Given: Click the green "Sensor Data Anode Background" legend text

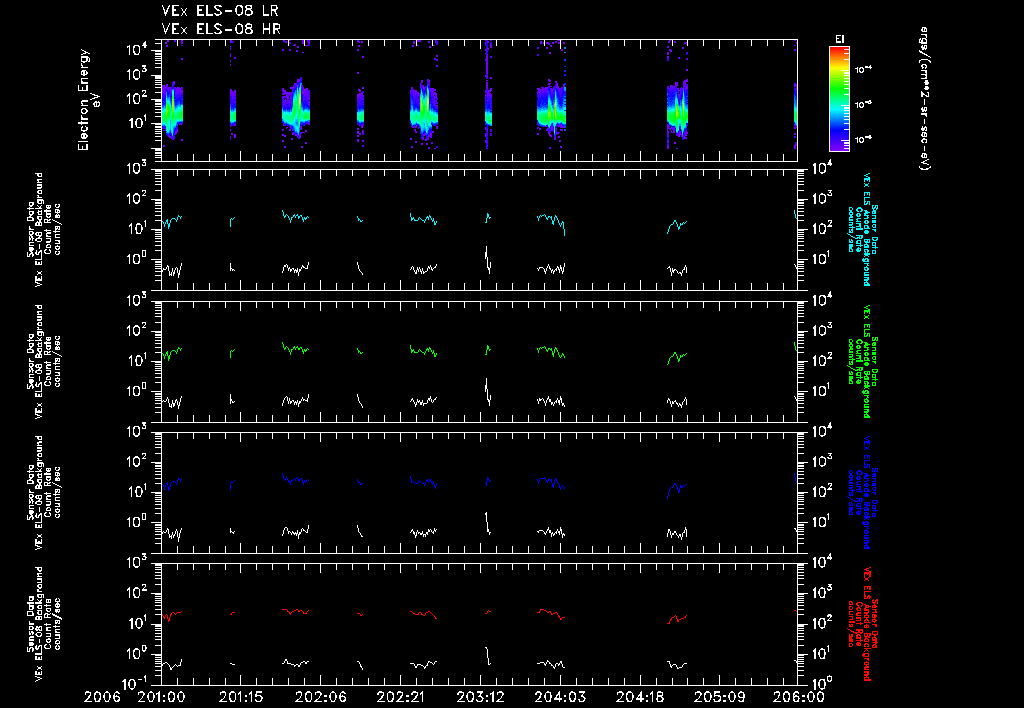Looking at the screenshot, I should [863, 361].
